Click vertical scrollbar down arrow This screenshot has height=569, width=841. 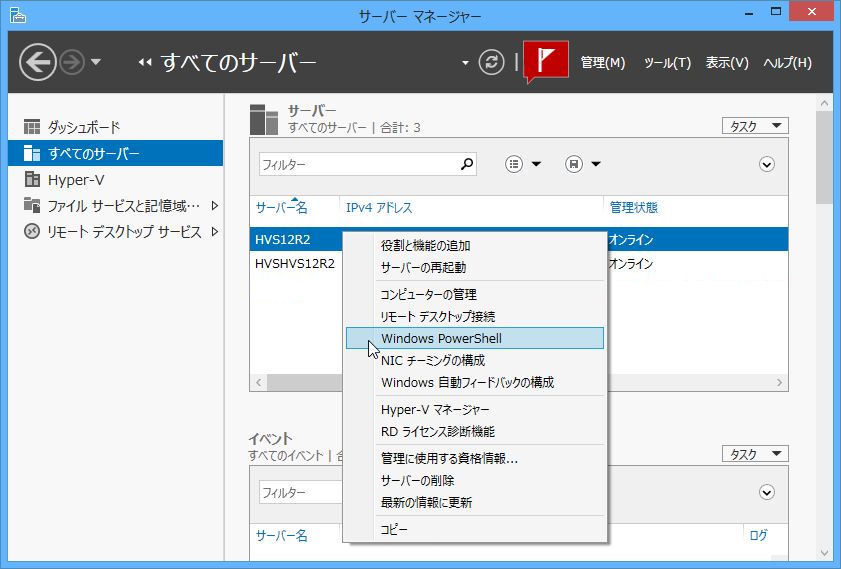point(824,553)
